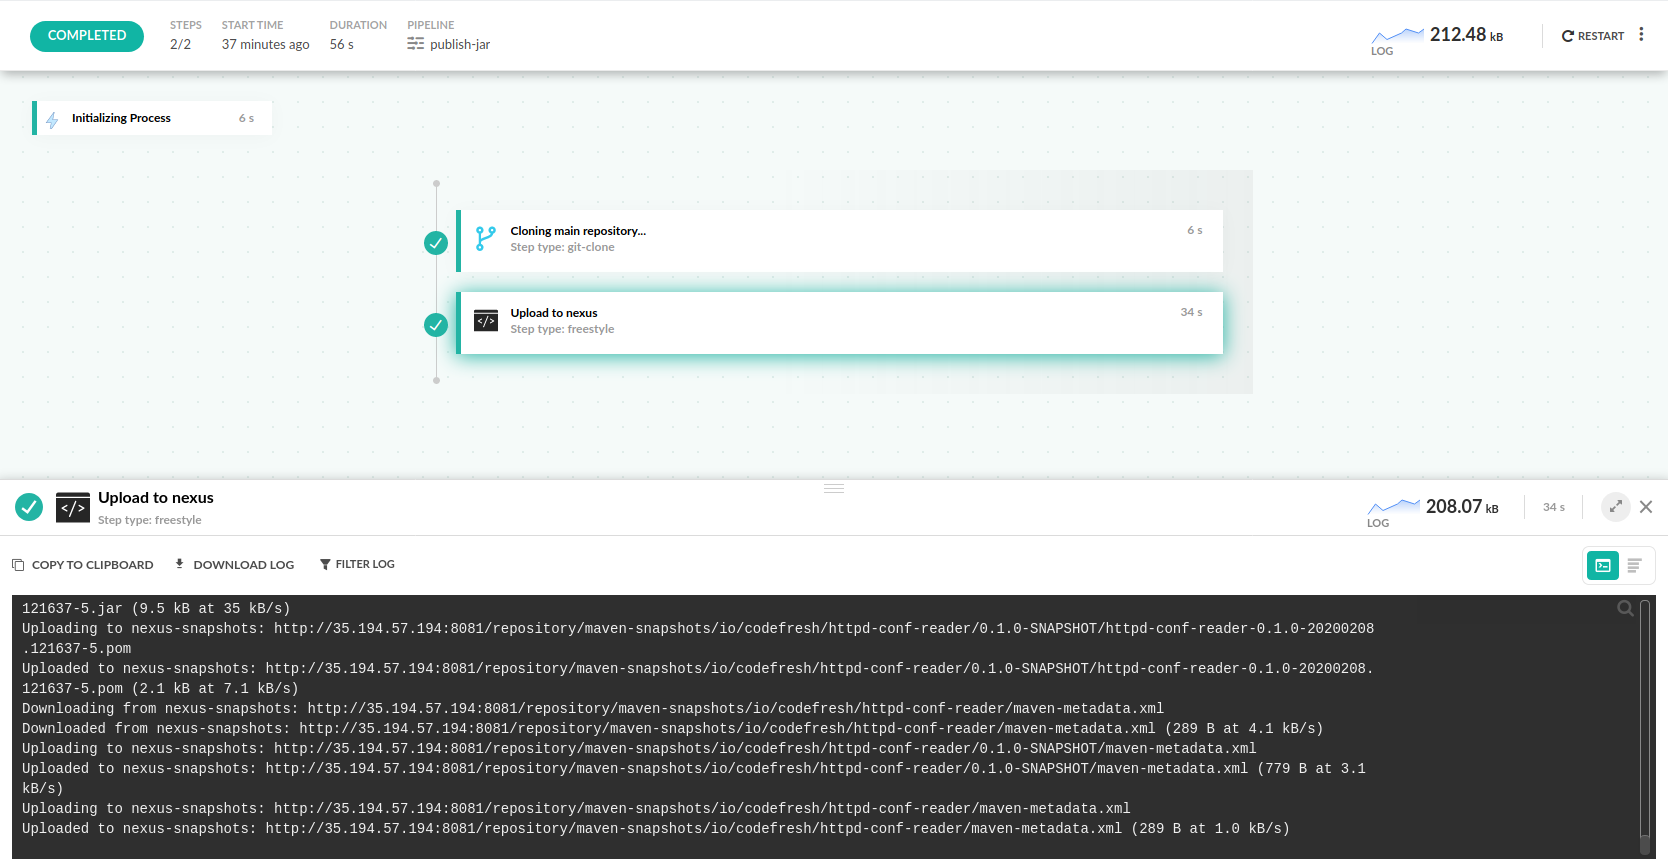1668x867 pixels.
Task: Click the code icon in log panel header
Action: point(73,508)
